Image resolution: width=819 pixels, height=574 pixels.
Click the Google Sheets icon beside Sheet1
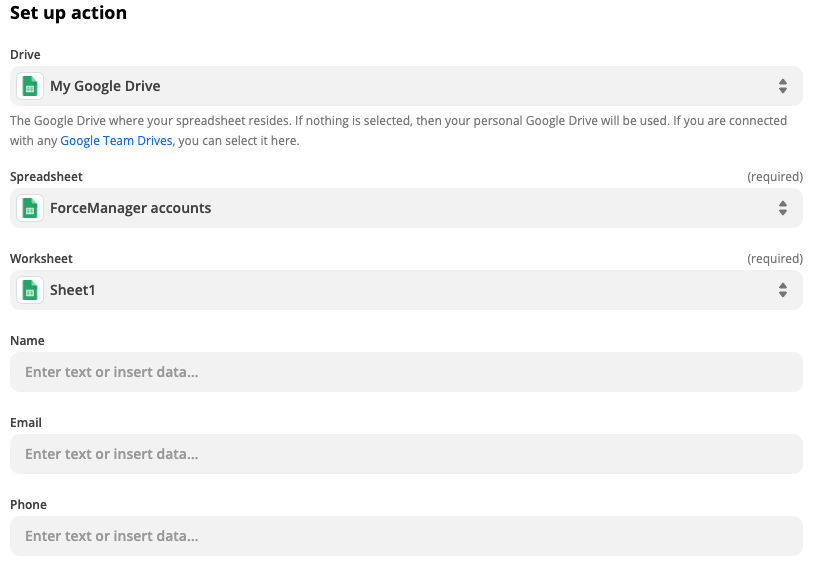click(x=30, y=290)
